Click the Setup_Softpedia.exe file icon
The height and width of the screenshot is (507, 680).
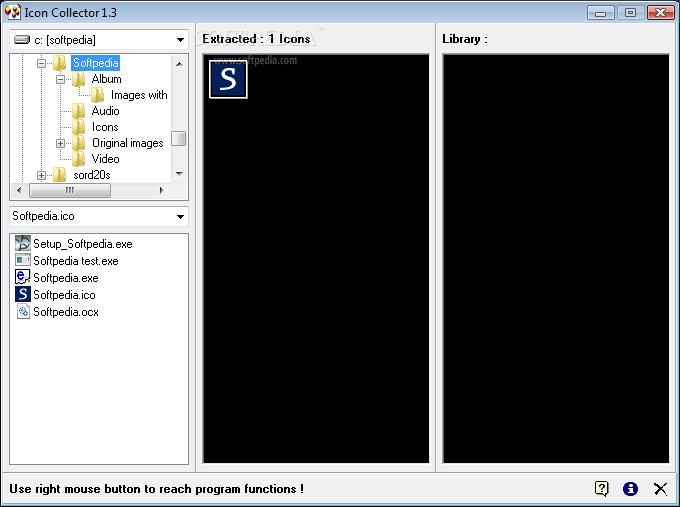coord(23,243)
